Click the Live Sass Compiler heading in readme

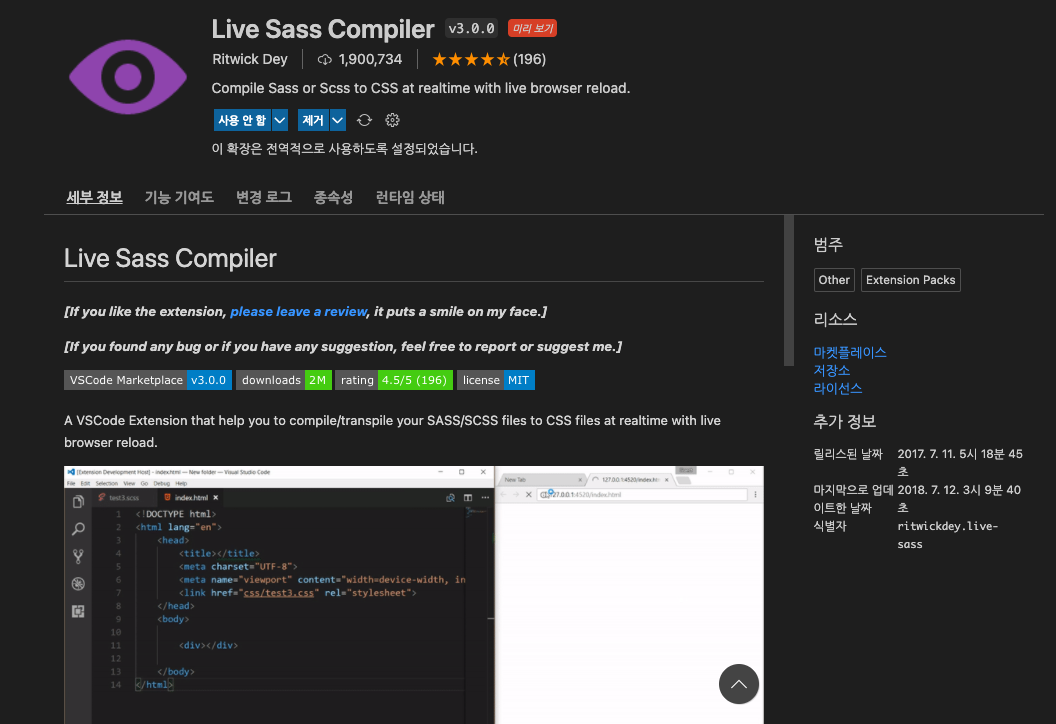[x=170, y=259]
